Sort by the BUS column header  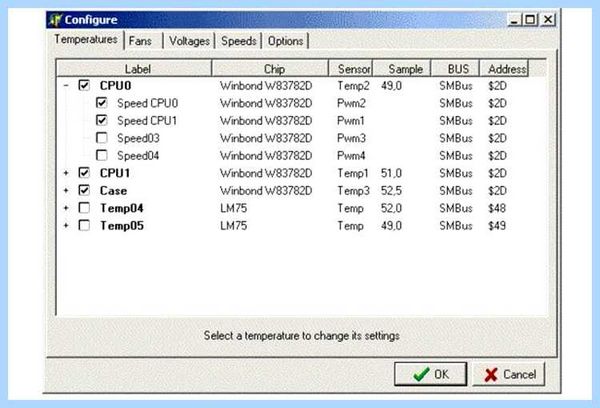pyautogui.click(x=455, y=69)
